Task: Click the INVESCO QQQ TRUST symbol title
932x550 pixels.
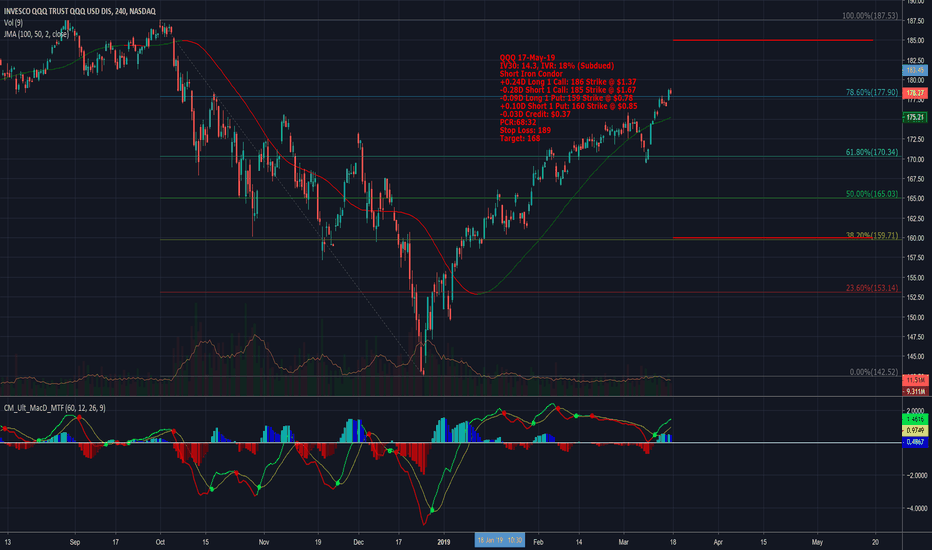Action: coord(80,11)
